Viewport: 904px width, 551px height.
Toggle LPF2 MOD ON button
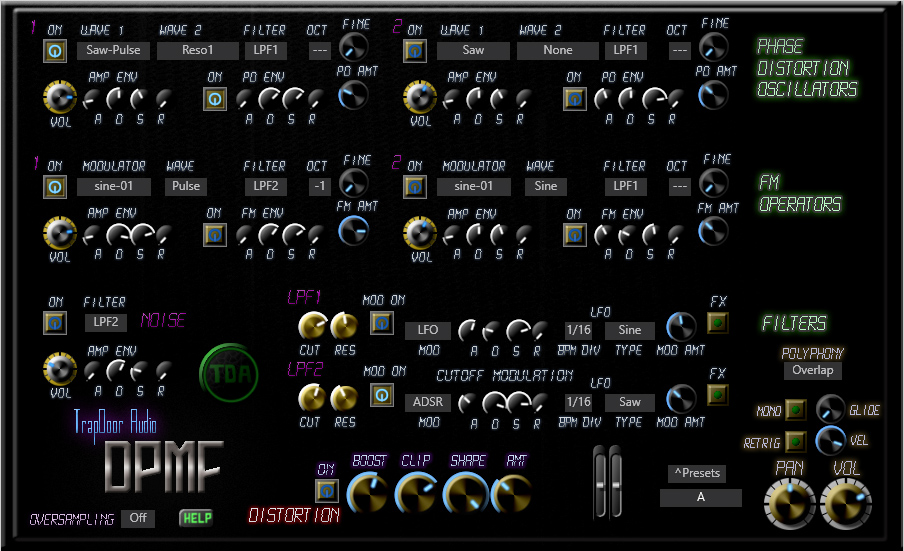pos(382,395)
